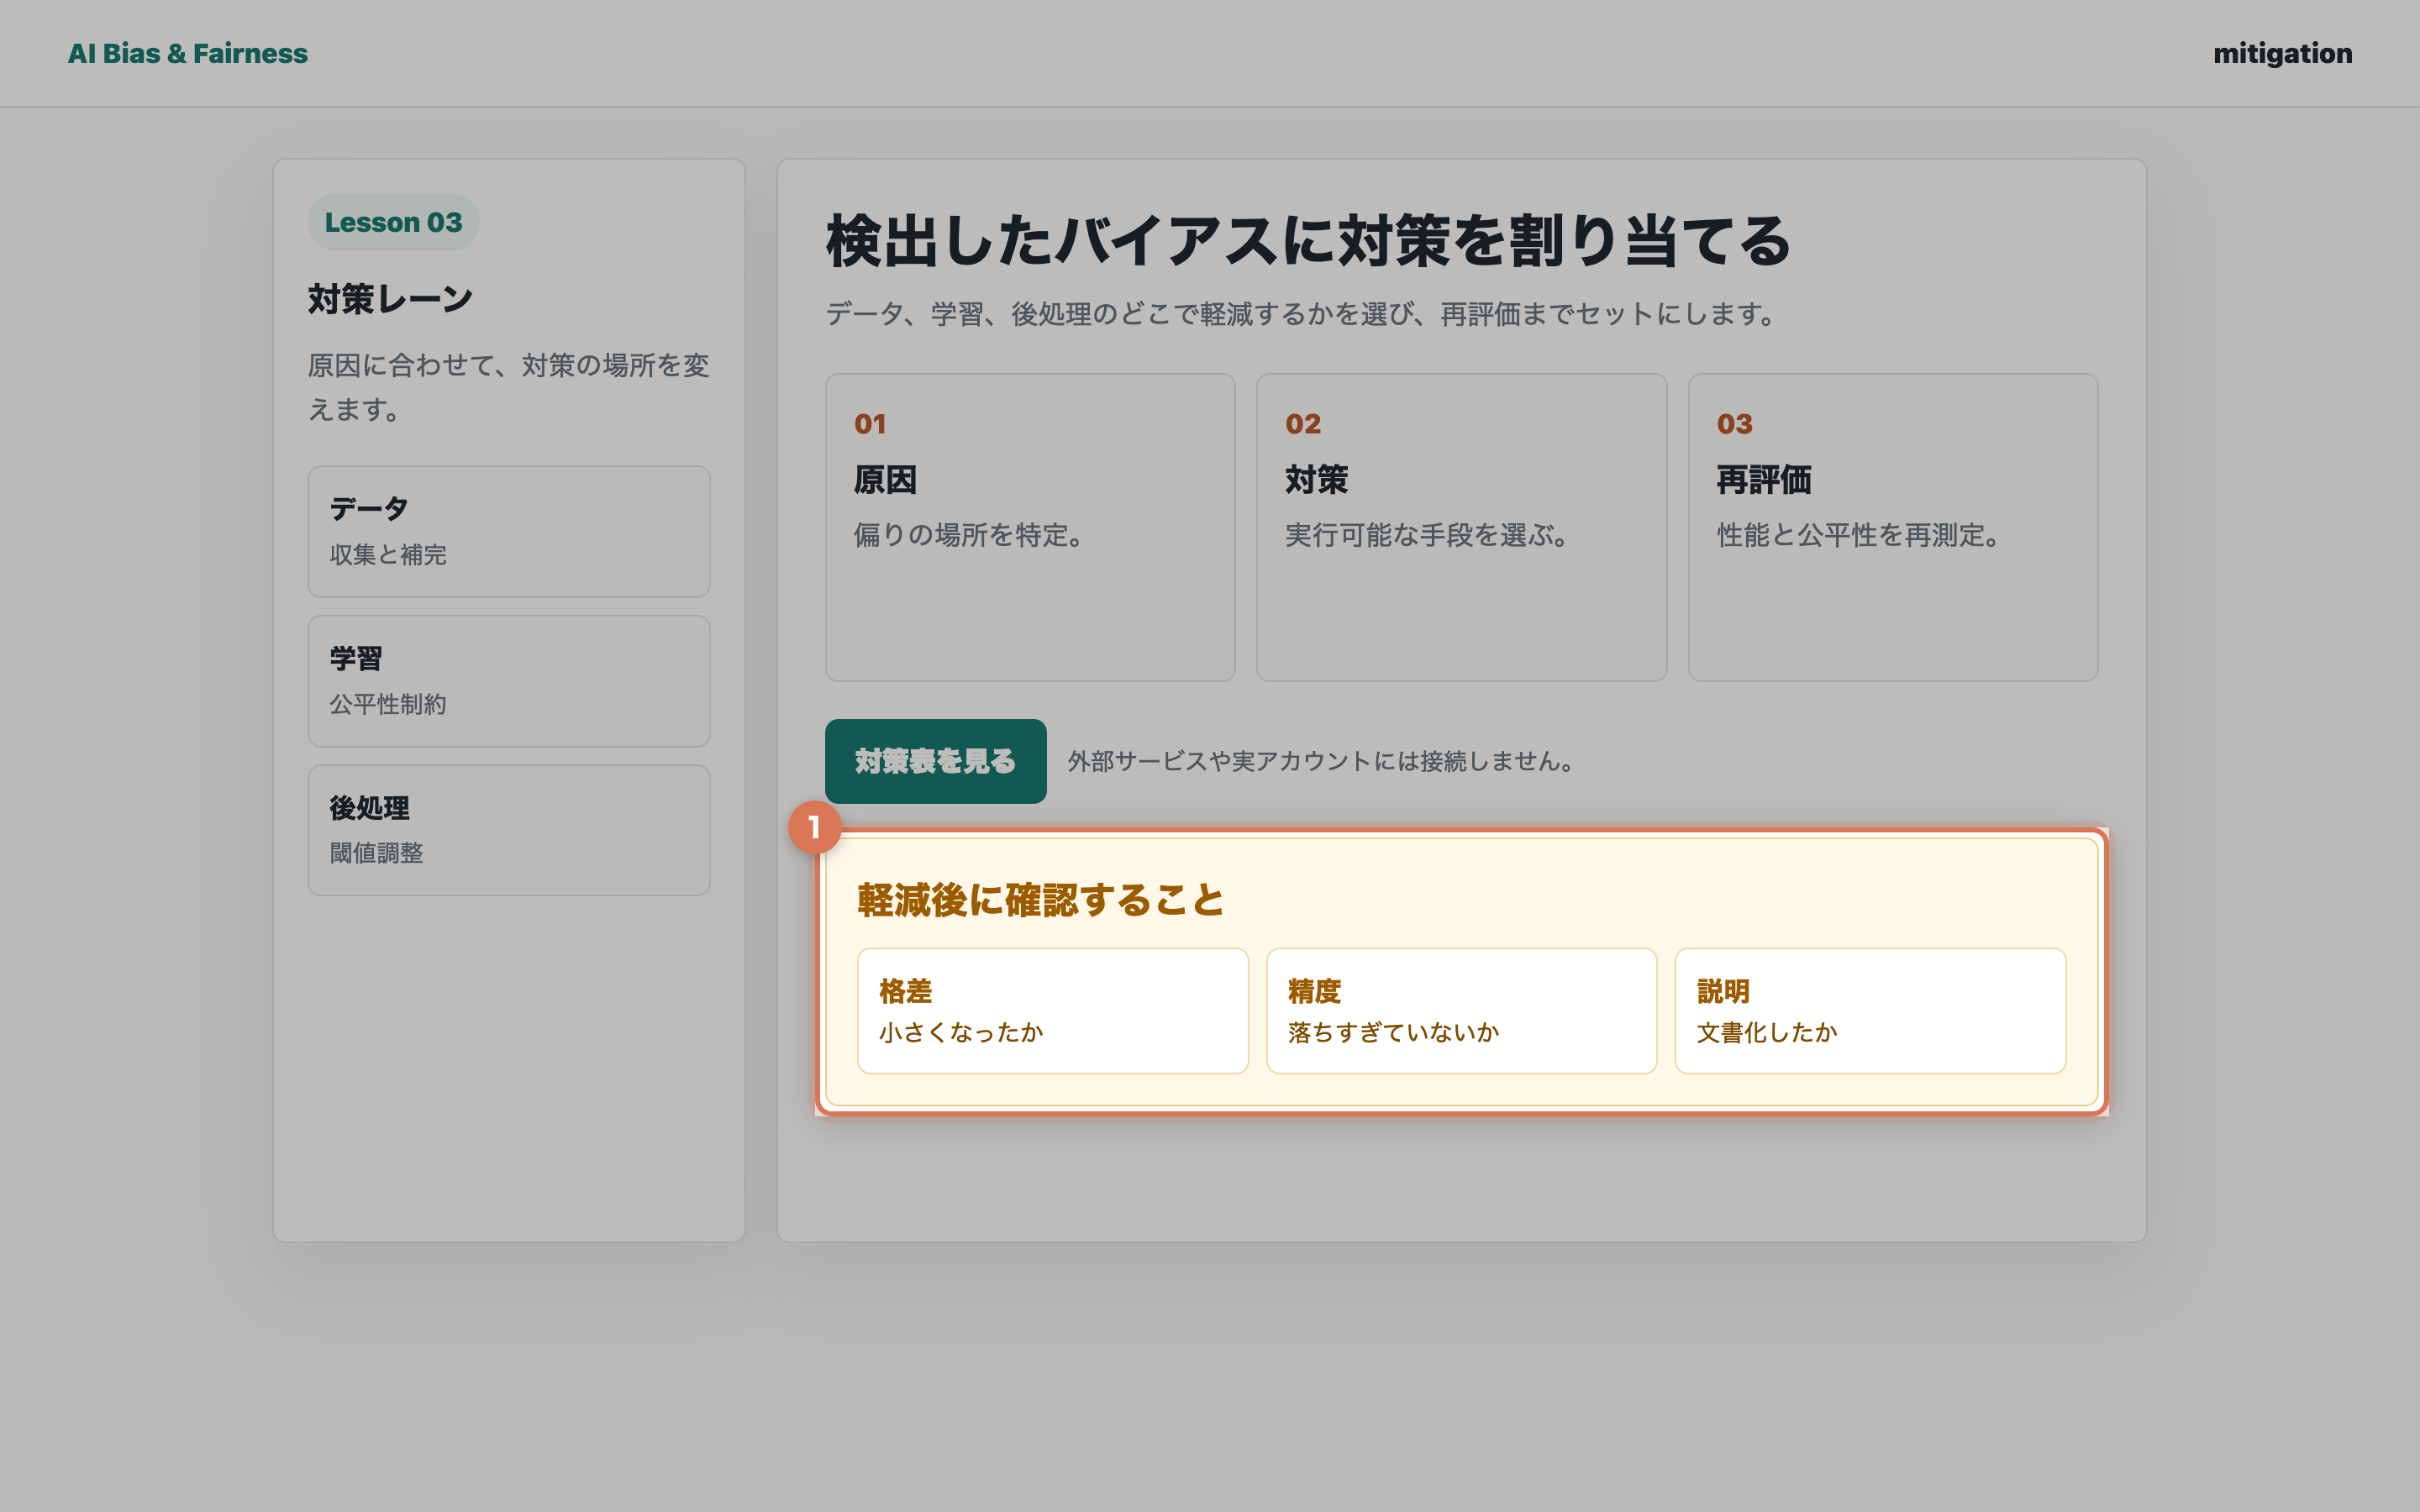Select step card 02 対策
Viewport: 2420px width, 1512px height.
tap(1461, 528)
